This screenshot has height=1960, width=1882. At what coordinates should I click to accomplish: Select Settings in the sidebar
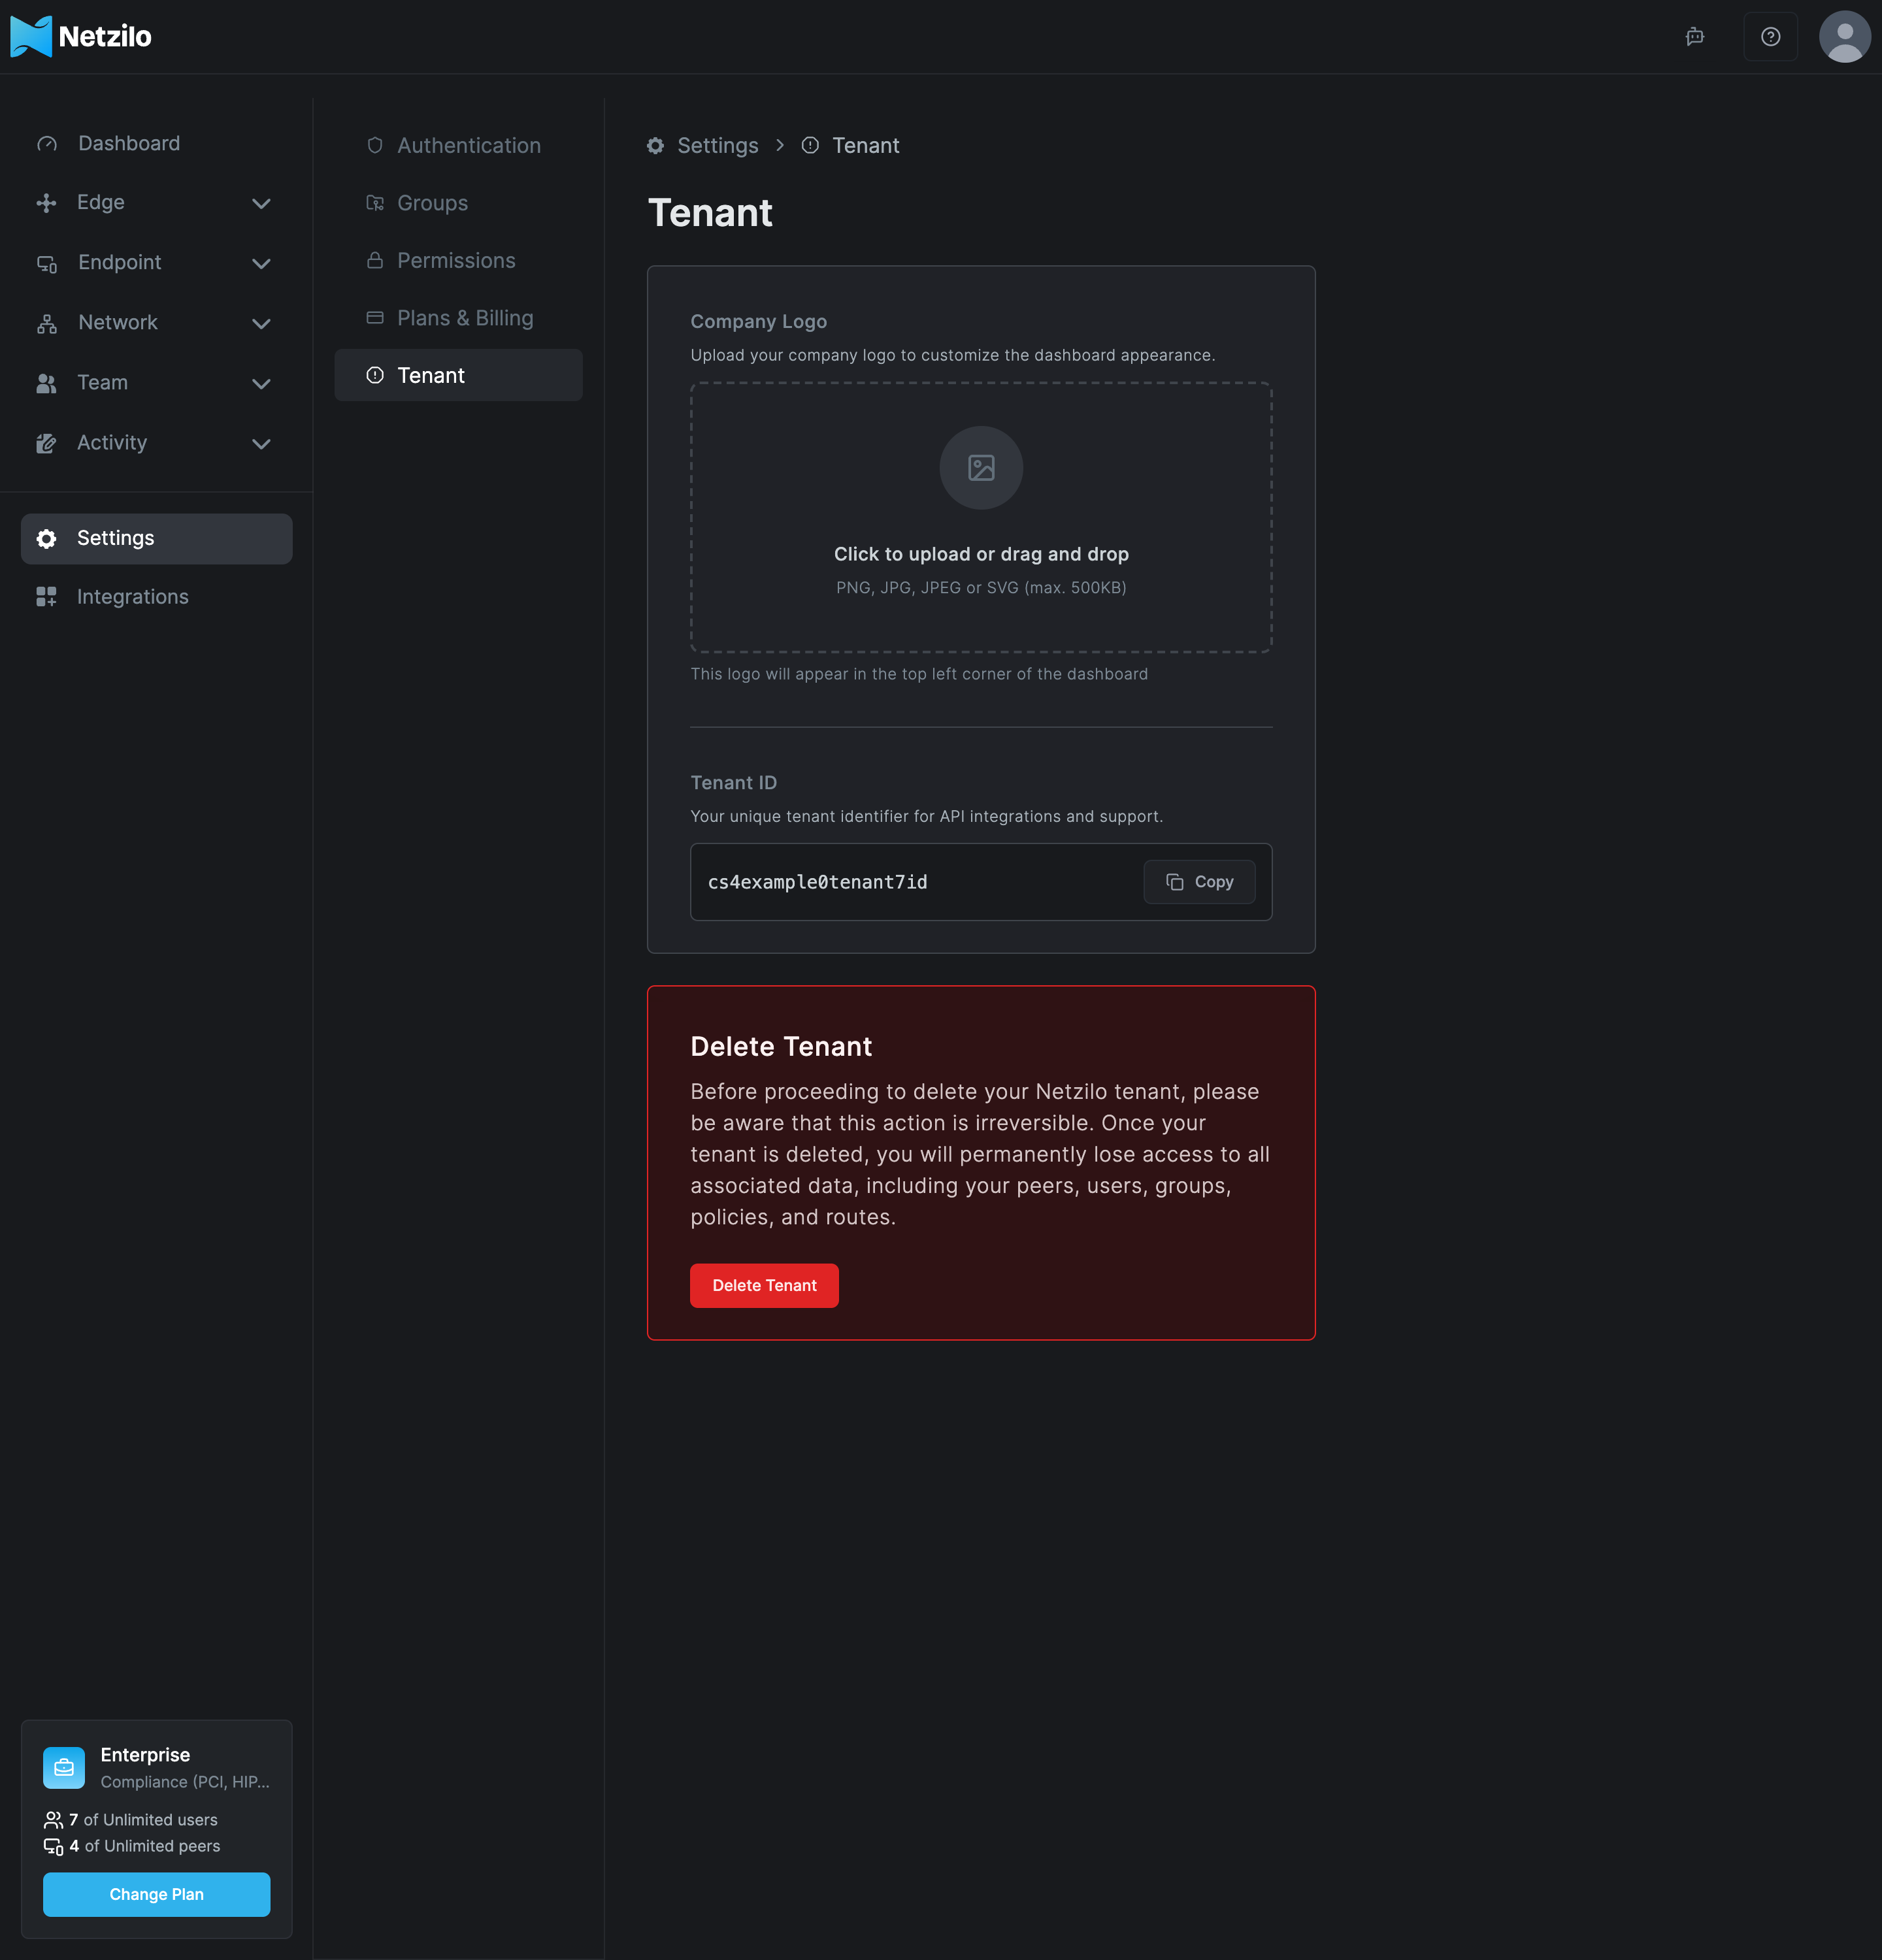point(156,539)
